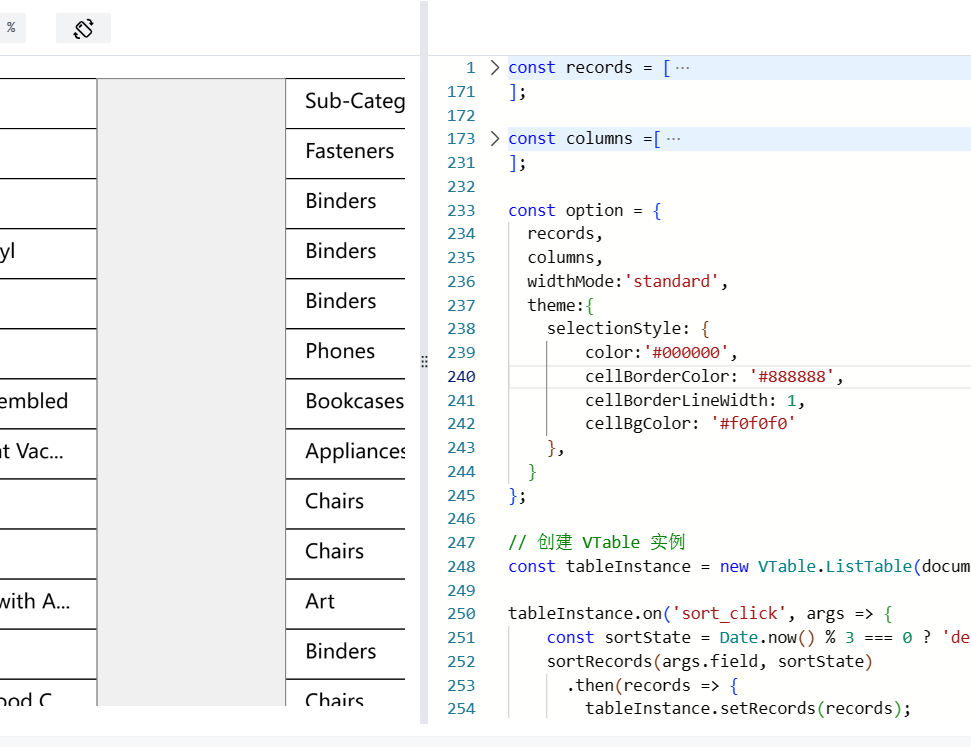Expand the collapsed columns array
This screenshot has width=971, height=747.
pos(671,138)
